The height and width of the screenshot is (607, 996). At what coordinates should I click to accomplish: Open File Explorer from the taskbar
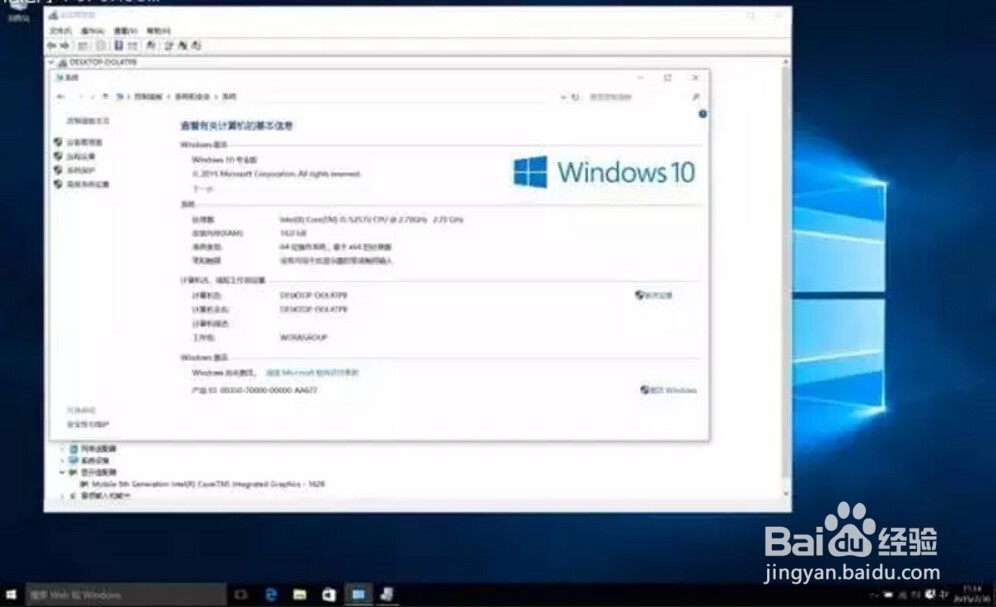click(300, 595)
